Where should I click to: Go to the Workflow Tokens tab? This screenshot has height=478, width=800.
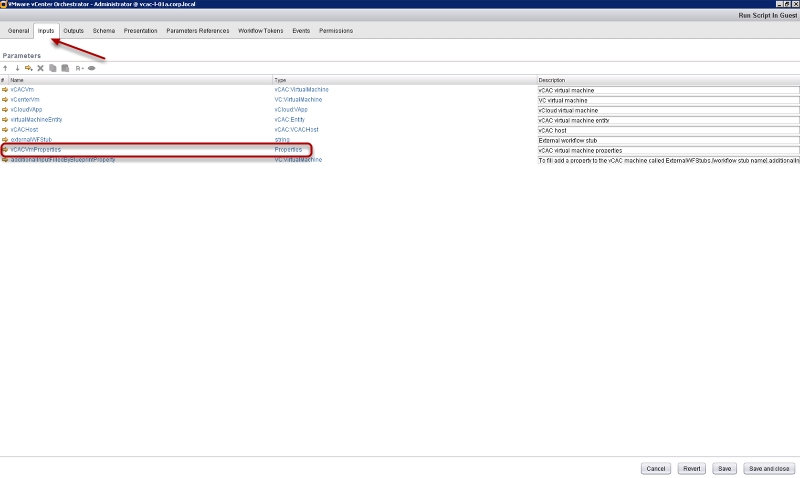(260, 31)
